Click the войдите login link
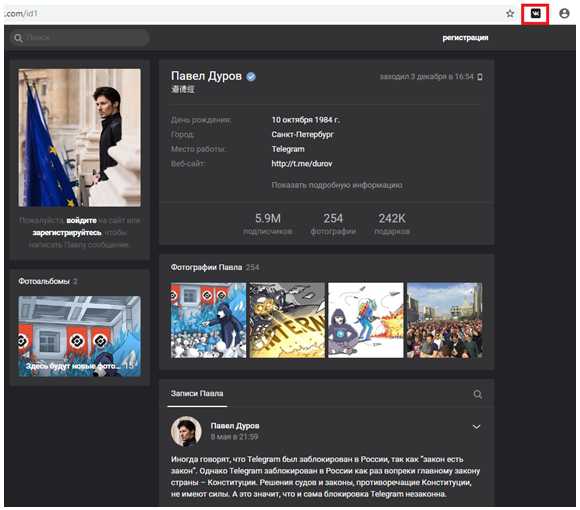This screenshot has width=580, height=510. coord(81,220)
